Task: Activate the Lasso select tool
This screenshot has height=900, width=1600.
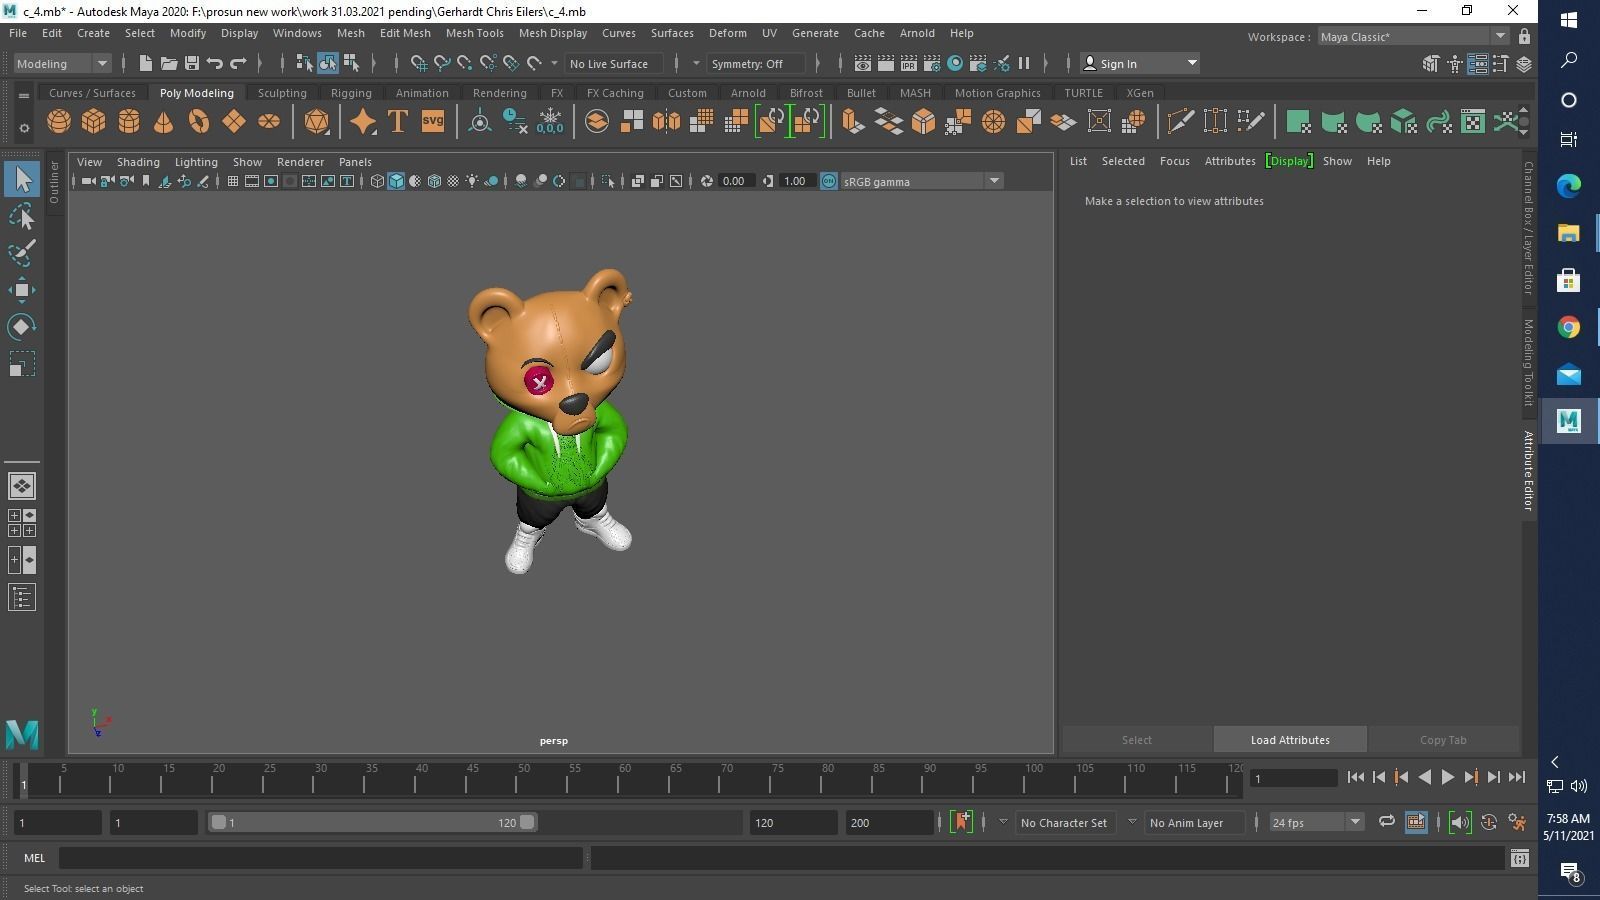Action: pyautogui.click(x=22, y=217)
